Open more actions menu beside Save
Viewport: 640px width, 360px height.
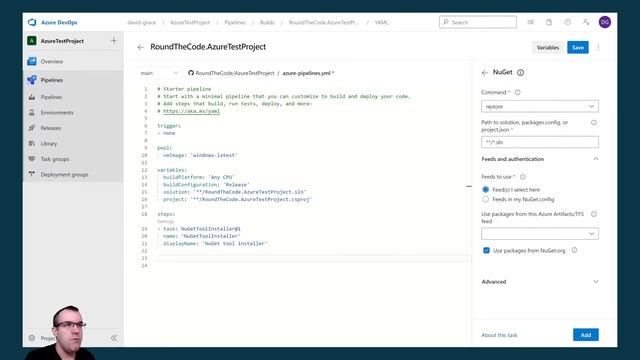(598, 47)
